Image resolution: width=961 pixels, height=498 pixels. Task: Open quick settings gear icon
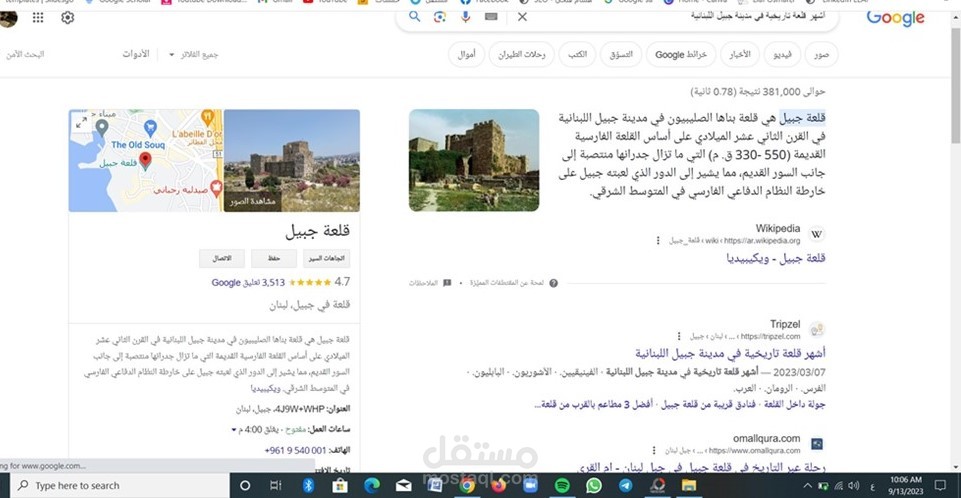tap(67, 18)
